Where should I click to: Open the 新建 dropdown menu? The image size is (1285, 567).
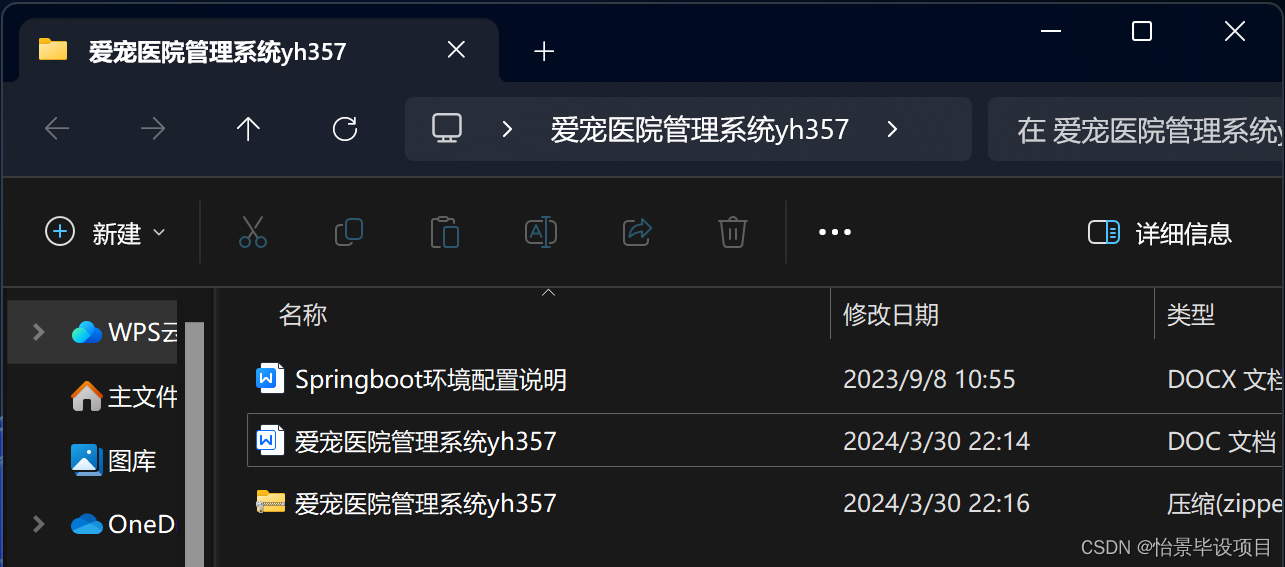(x=105, y=233)
